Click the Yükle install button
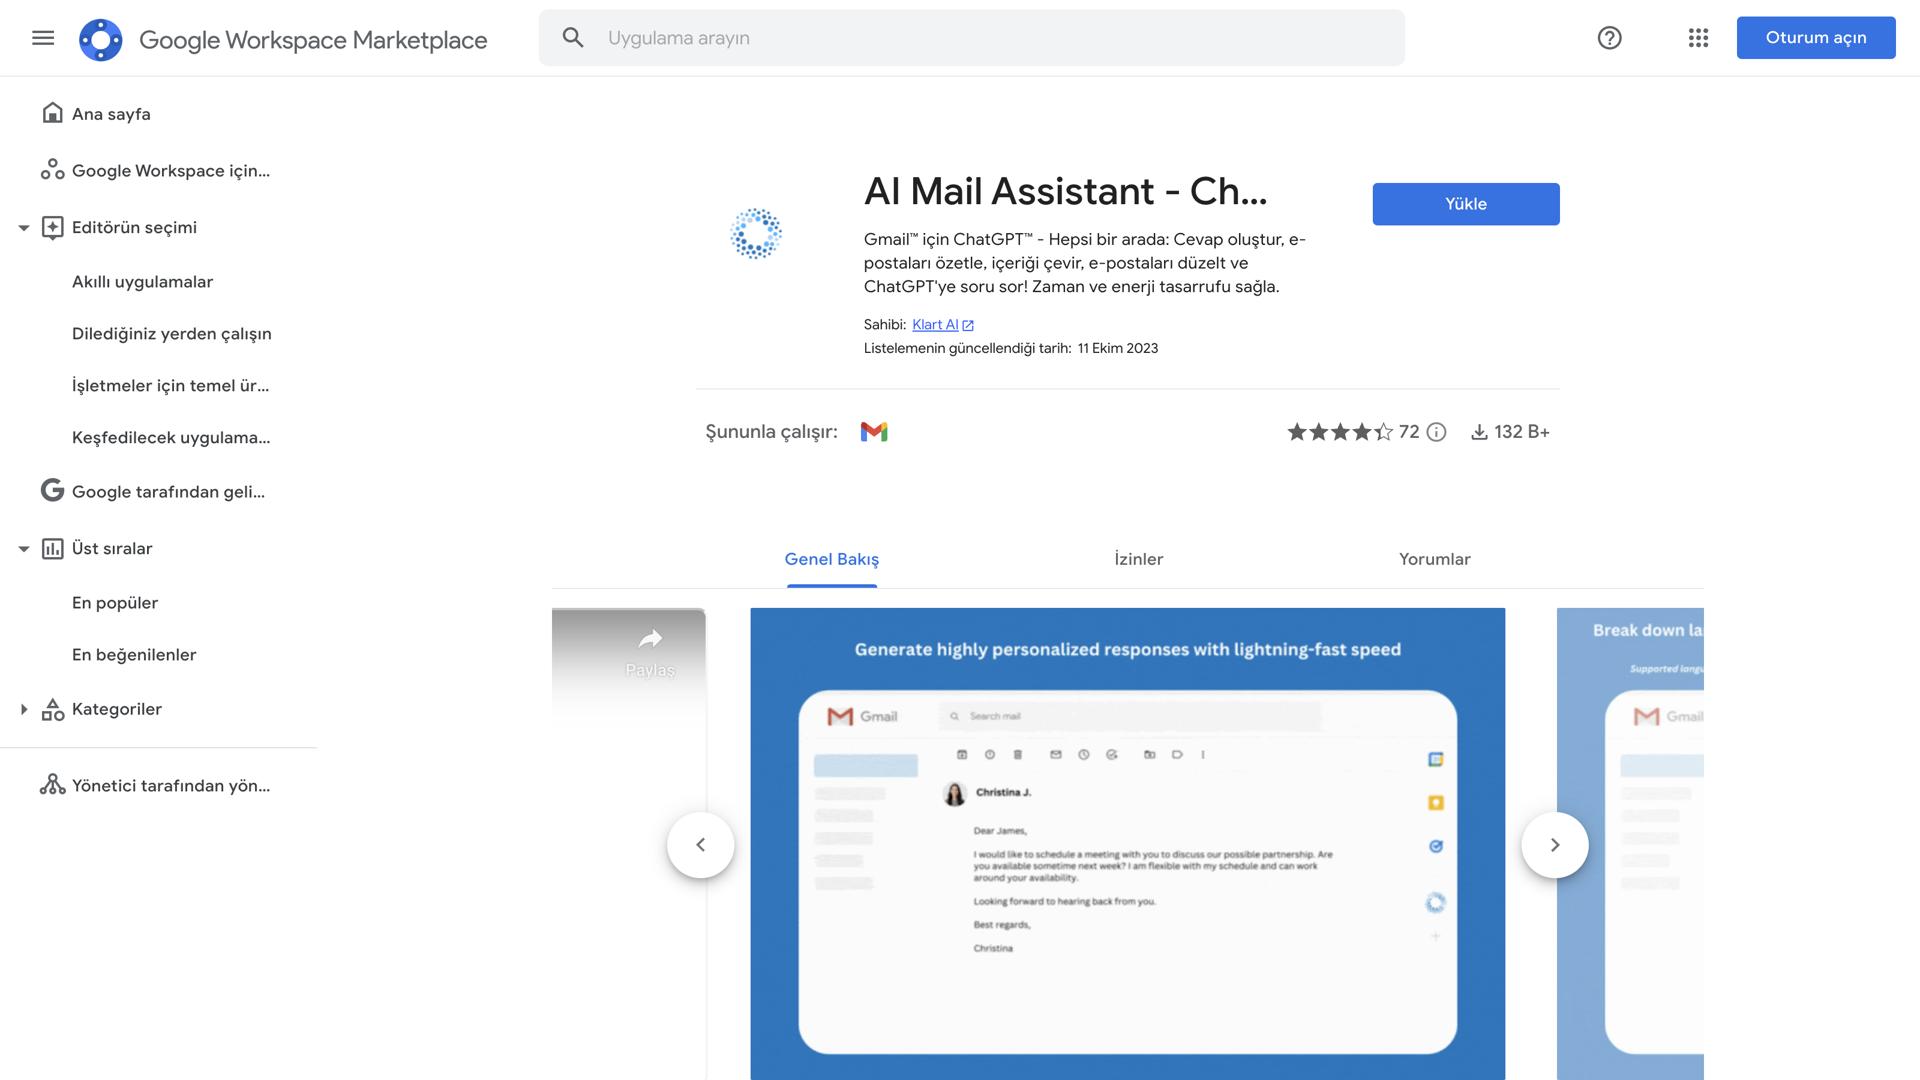The height and width of the screenshot is (1080, 1920). 1465,203
